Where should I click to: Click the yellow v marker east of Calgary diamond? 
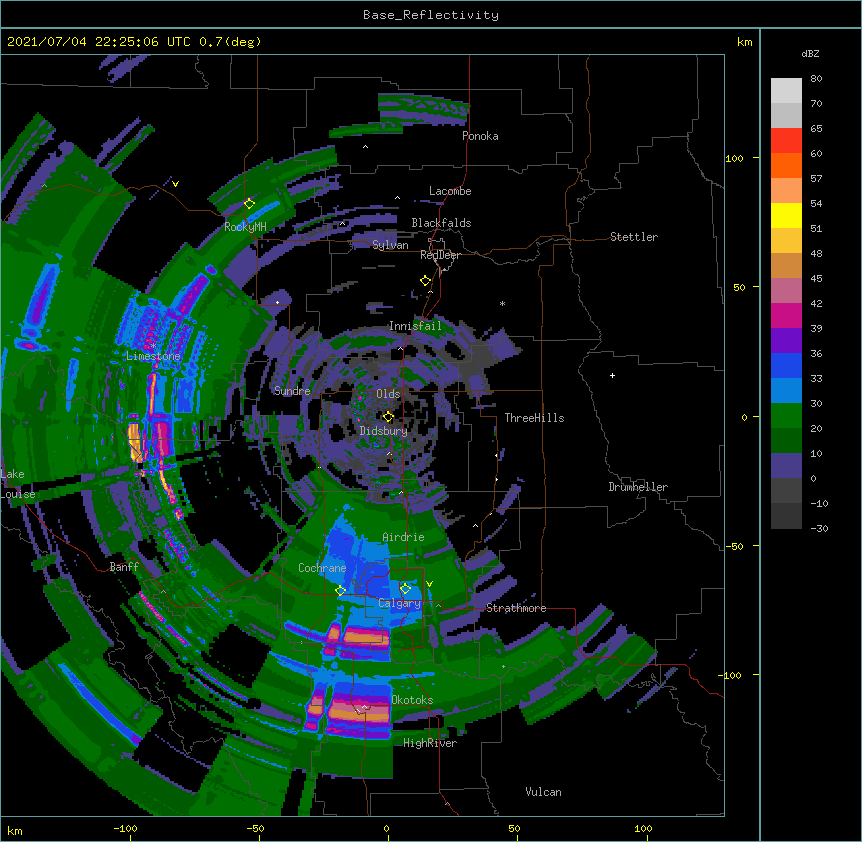coord(429,584)
